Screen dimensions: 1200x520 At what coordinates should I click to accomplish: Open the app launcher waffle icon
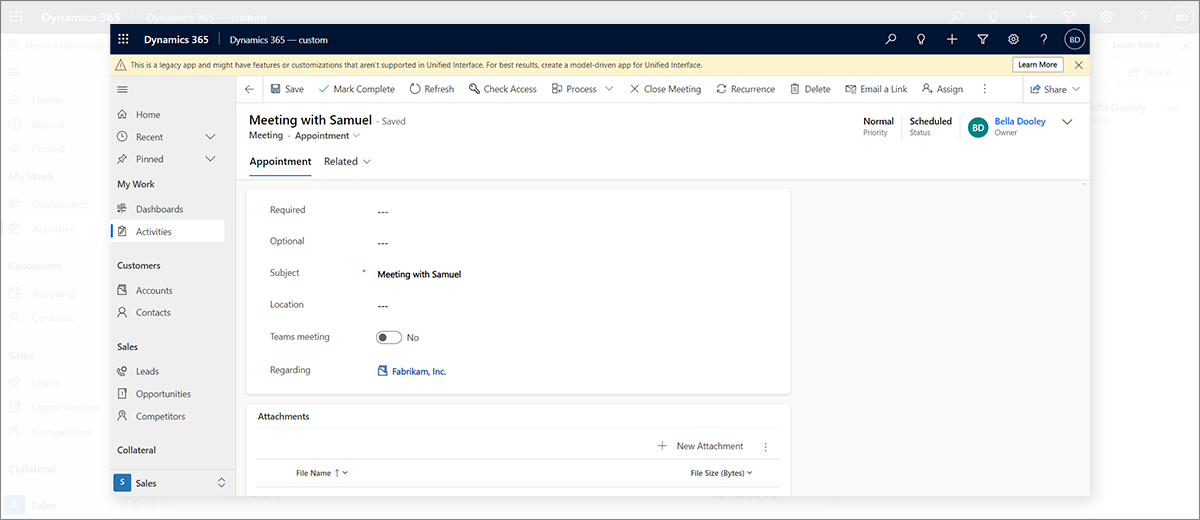point(124,40)
